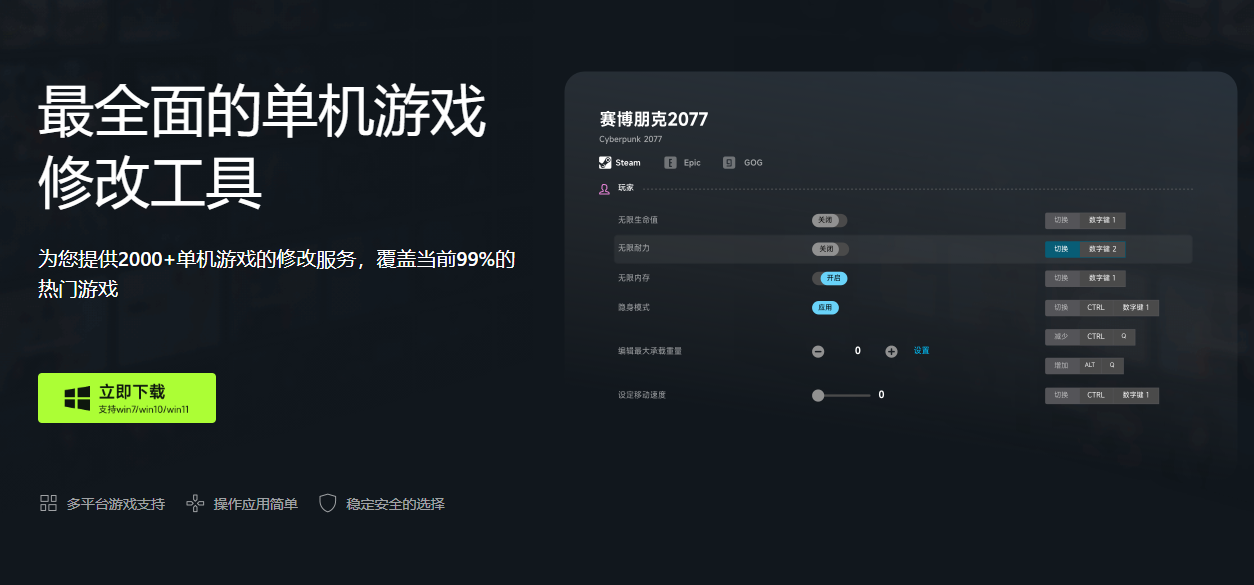This screenshot has width=1254, height=585.
Task: Click 切换 button in 隐身模式 row
Action: point(1062,308)
